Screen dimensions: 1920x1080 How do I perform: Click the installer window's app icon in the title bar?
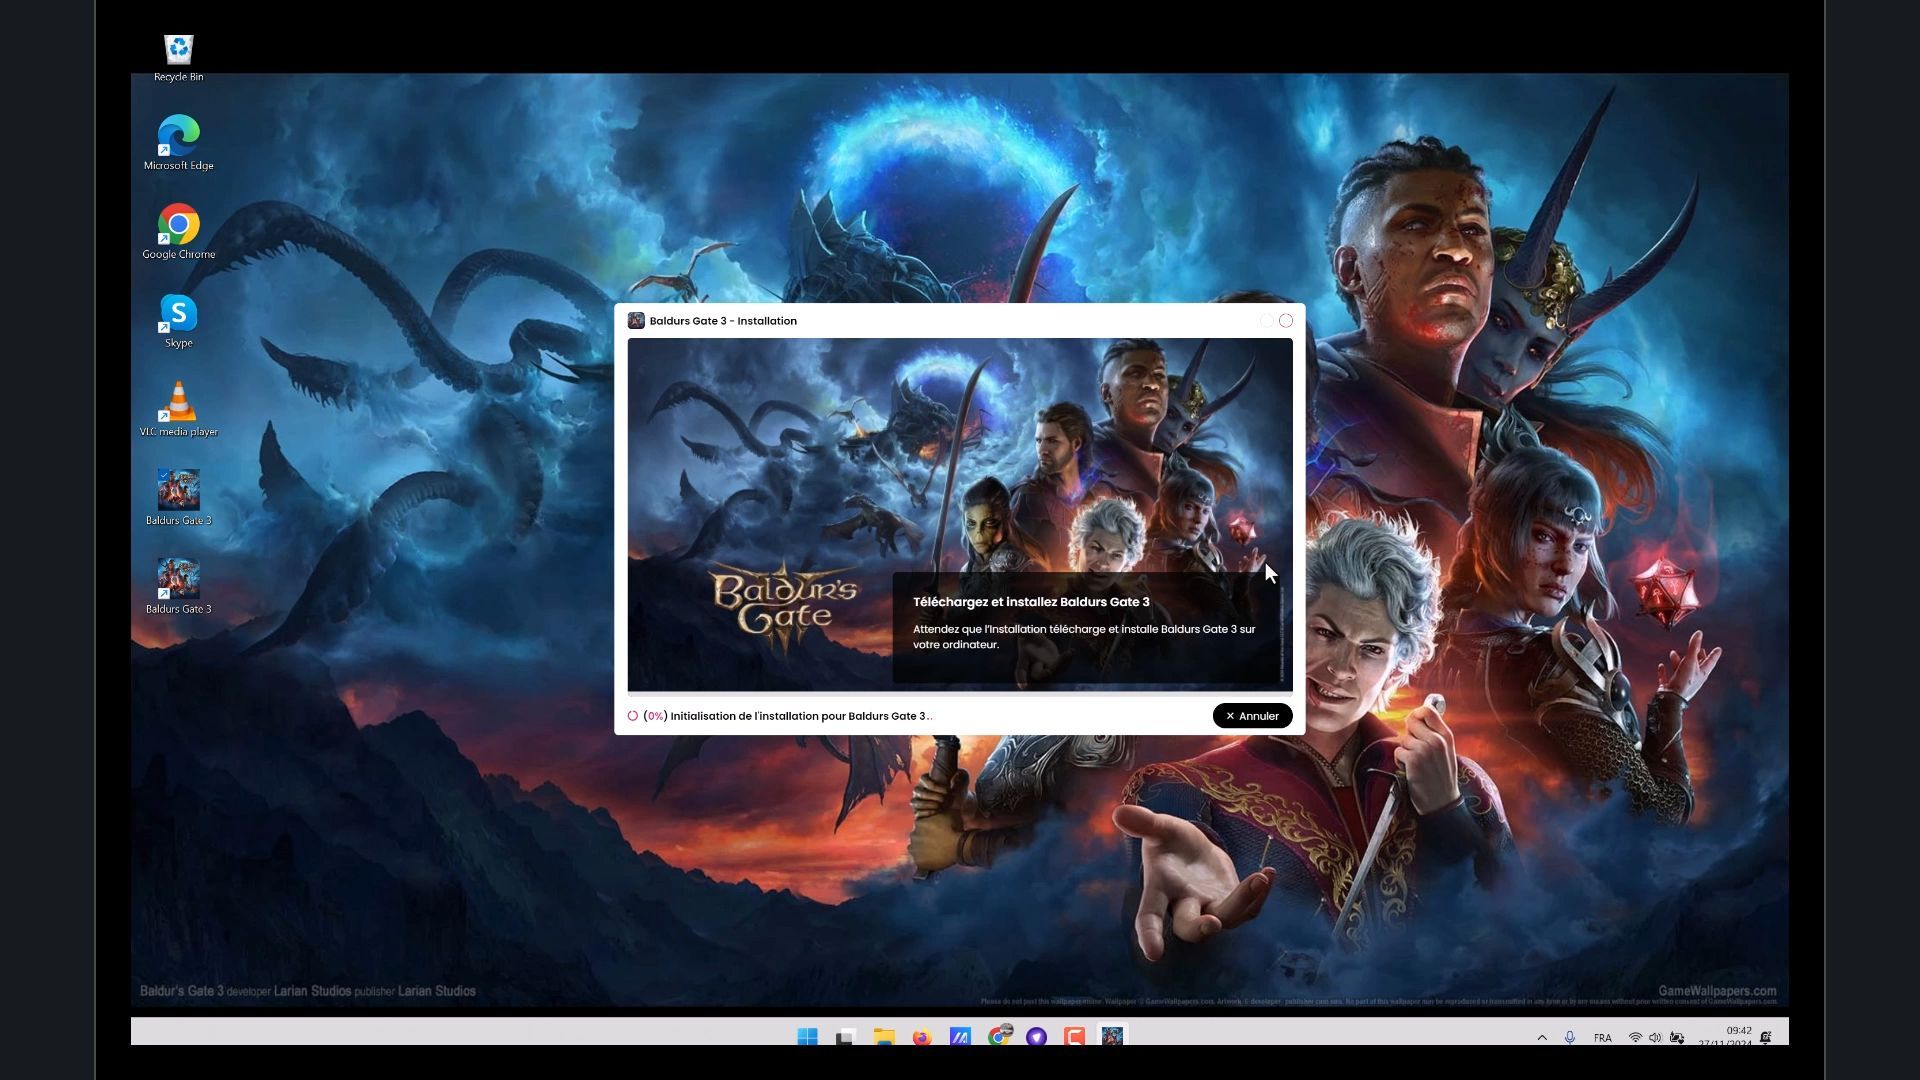coord(635,321)
